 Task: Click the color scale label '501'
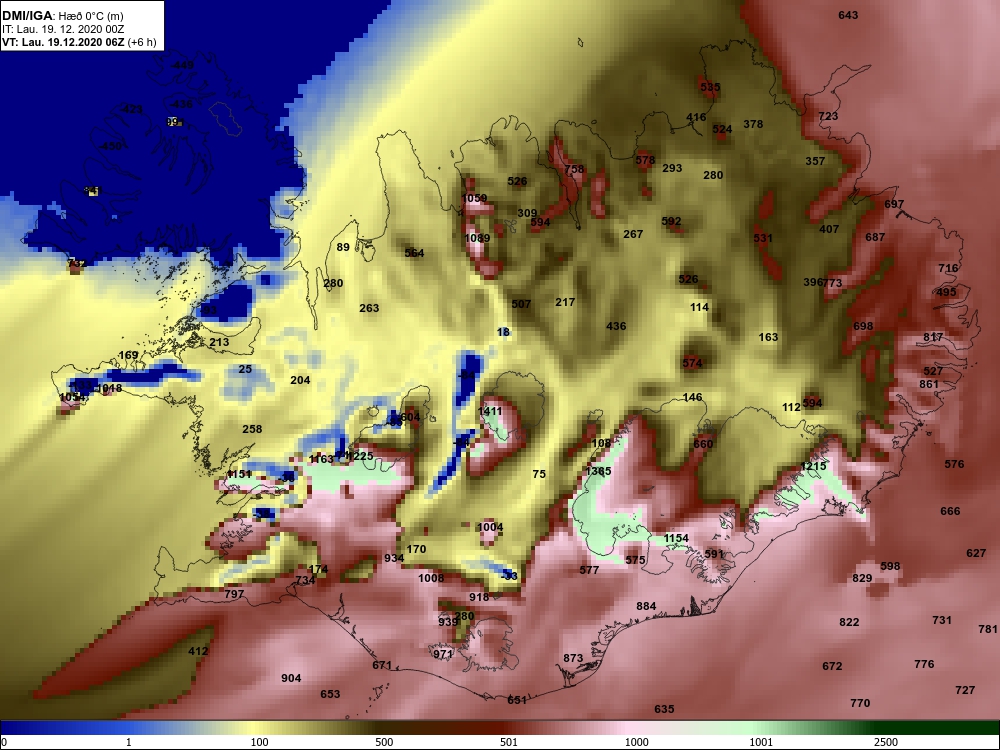508,742
